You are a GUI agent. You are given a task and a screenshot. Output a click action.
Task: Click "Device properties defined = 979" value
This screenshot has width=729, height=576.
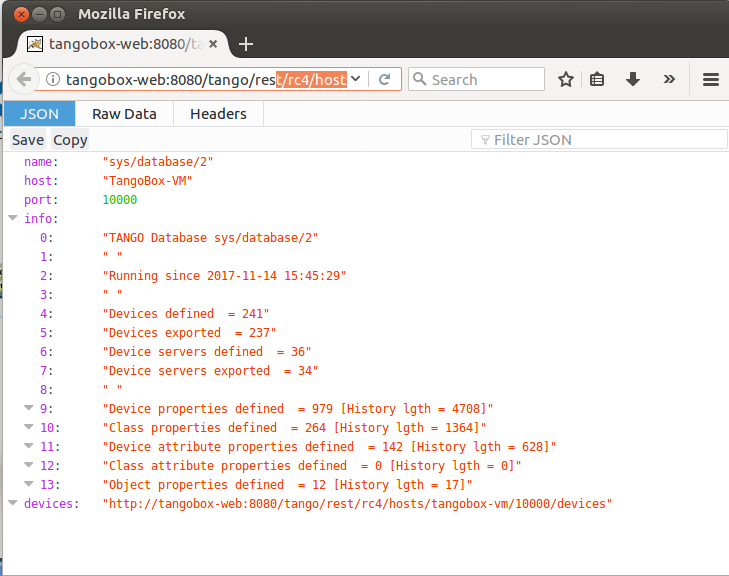(x=298, y=409)
